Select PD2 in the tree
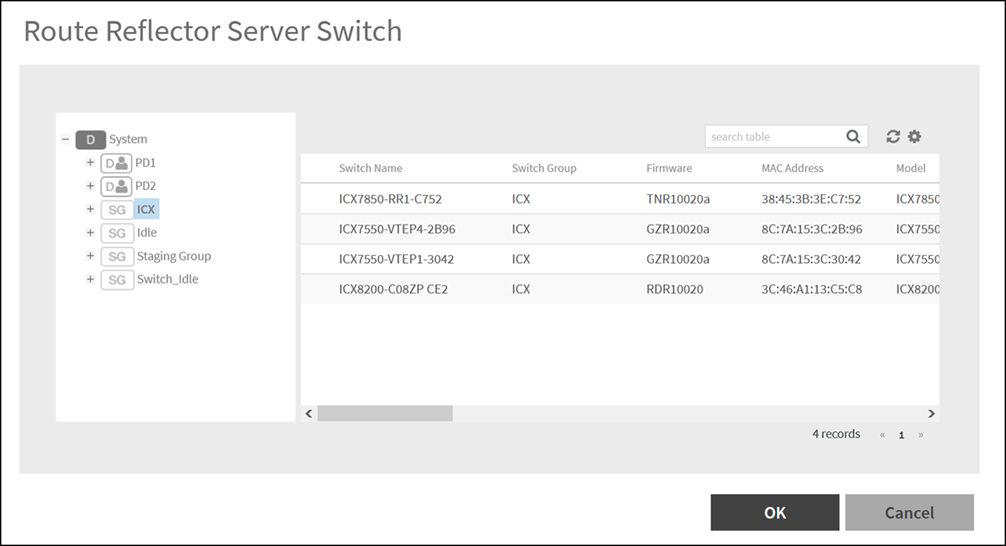This screenshot has width=1006, height=546. coord(146,186)
